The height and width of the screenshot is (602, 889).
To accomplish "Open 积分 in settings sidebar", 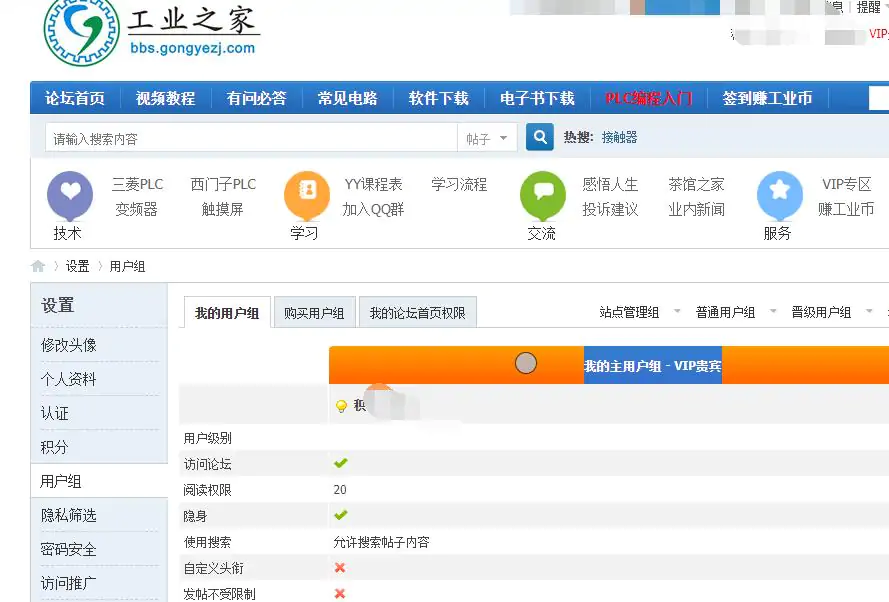I will [x=54, y=447].
